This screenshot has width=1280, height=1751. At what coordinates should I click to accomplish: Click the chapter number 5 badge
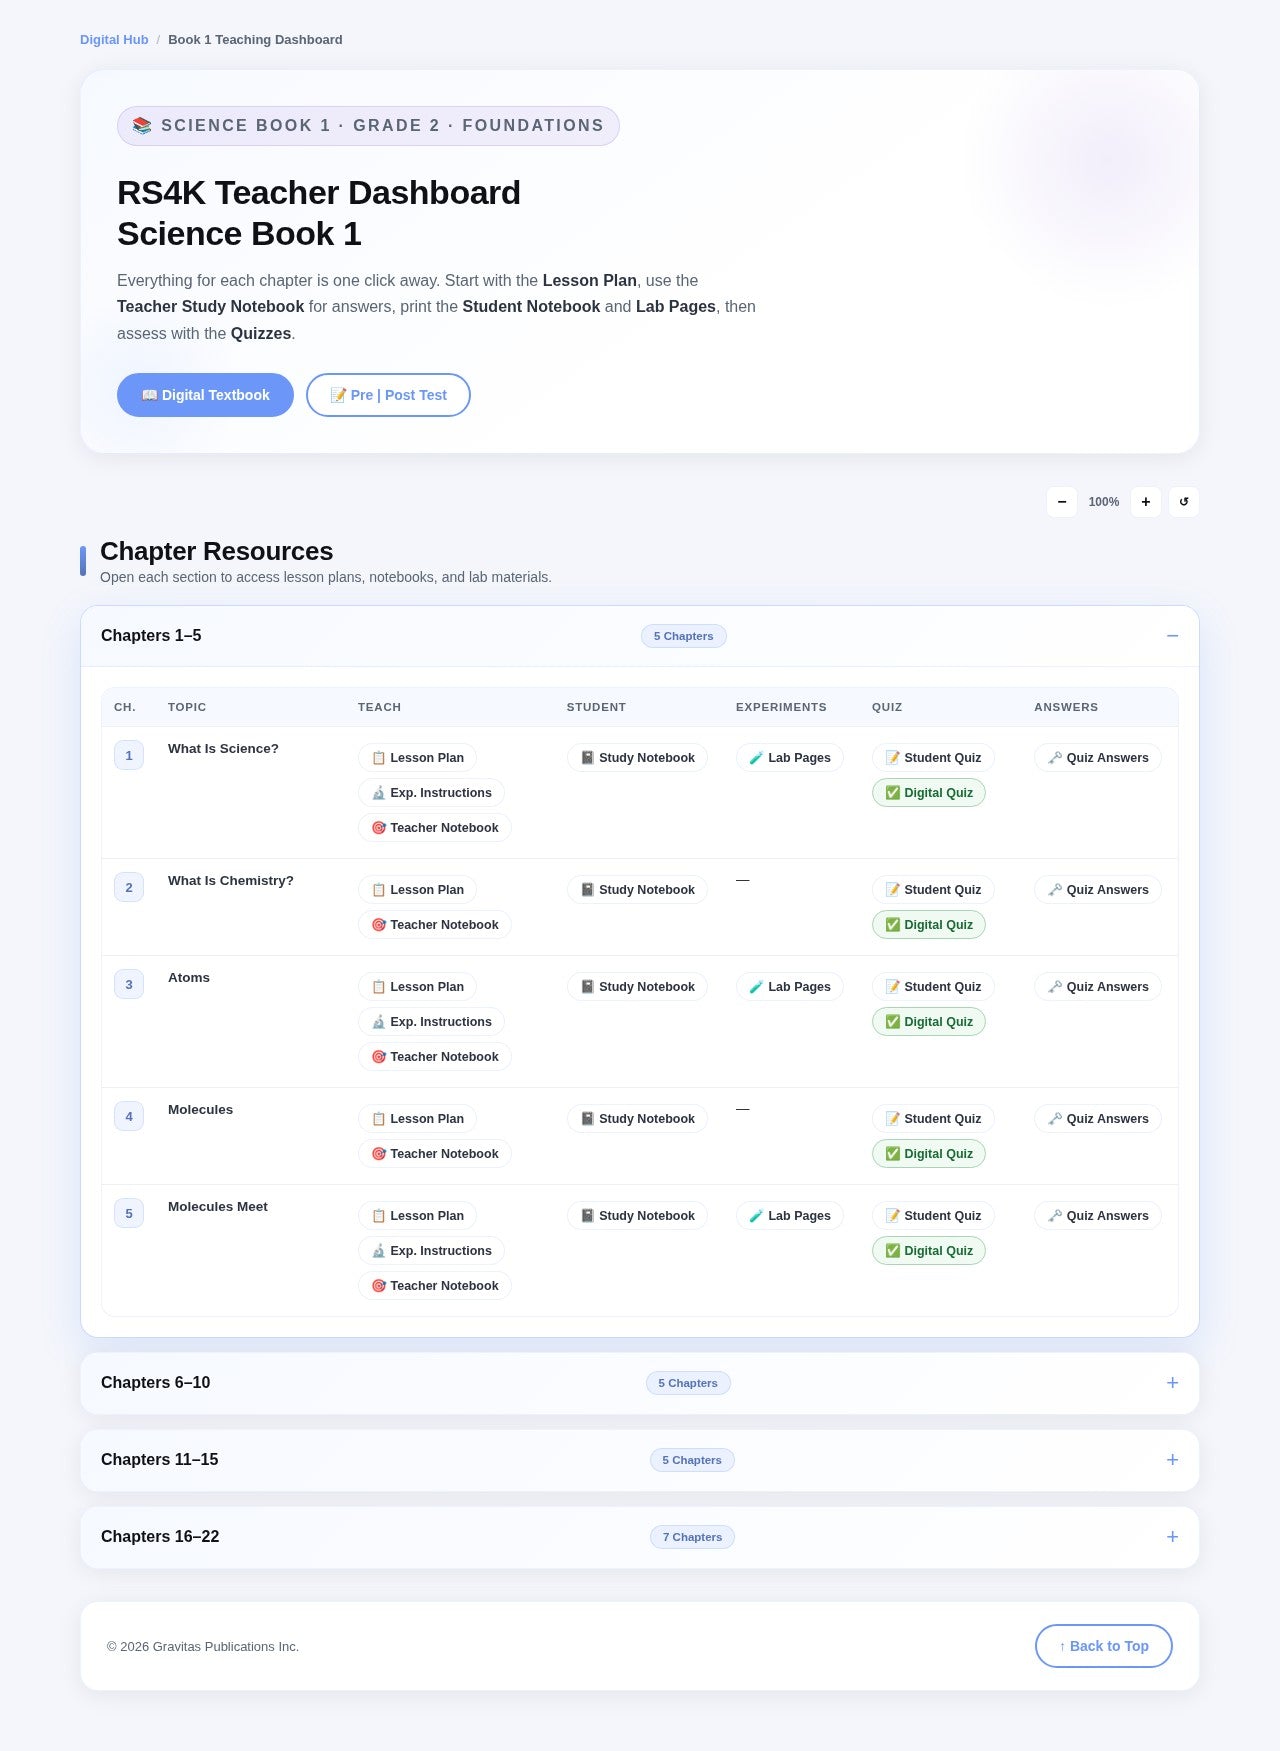129,1214
